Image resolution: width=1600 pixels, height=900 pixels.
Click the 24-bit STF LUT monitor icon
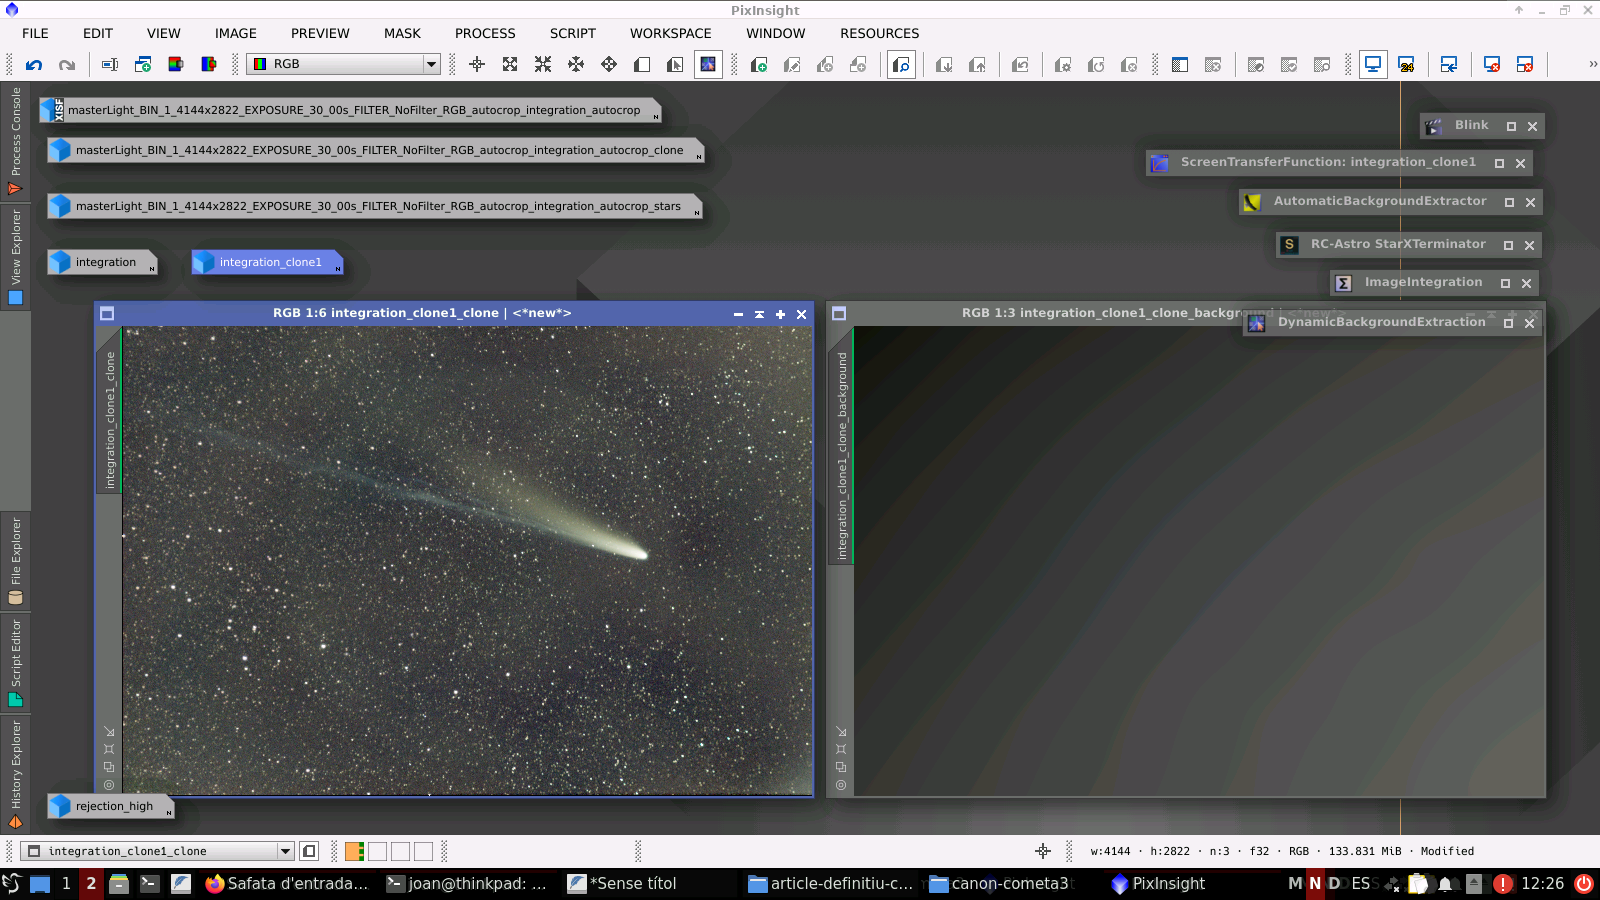(x=1406, y=65)
